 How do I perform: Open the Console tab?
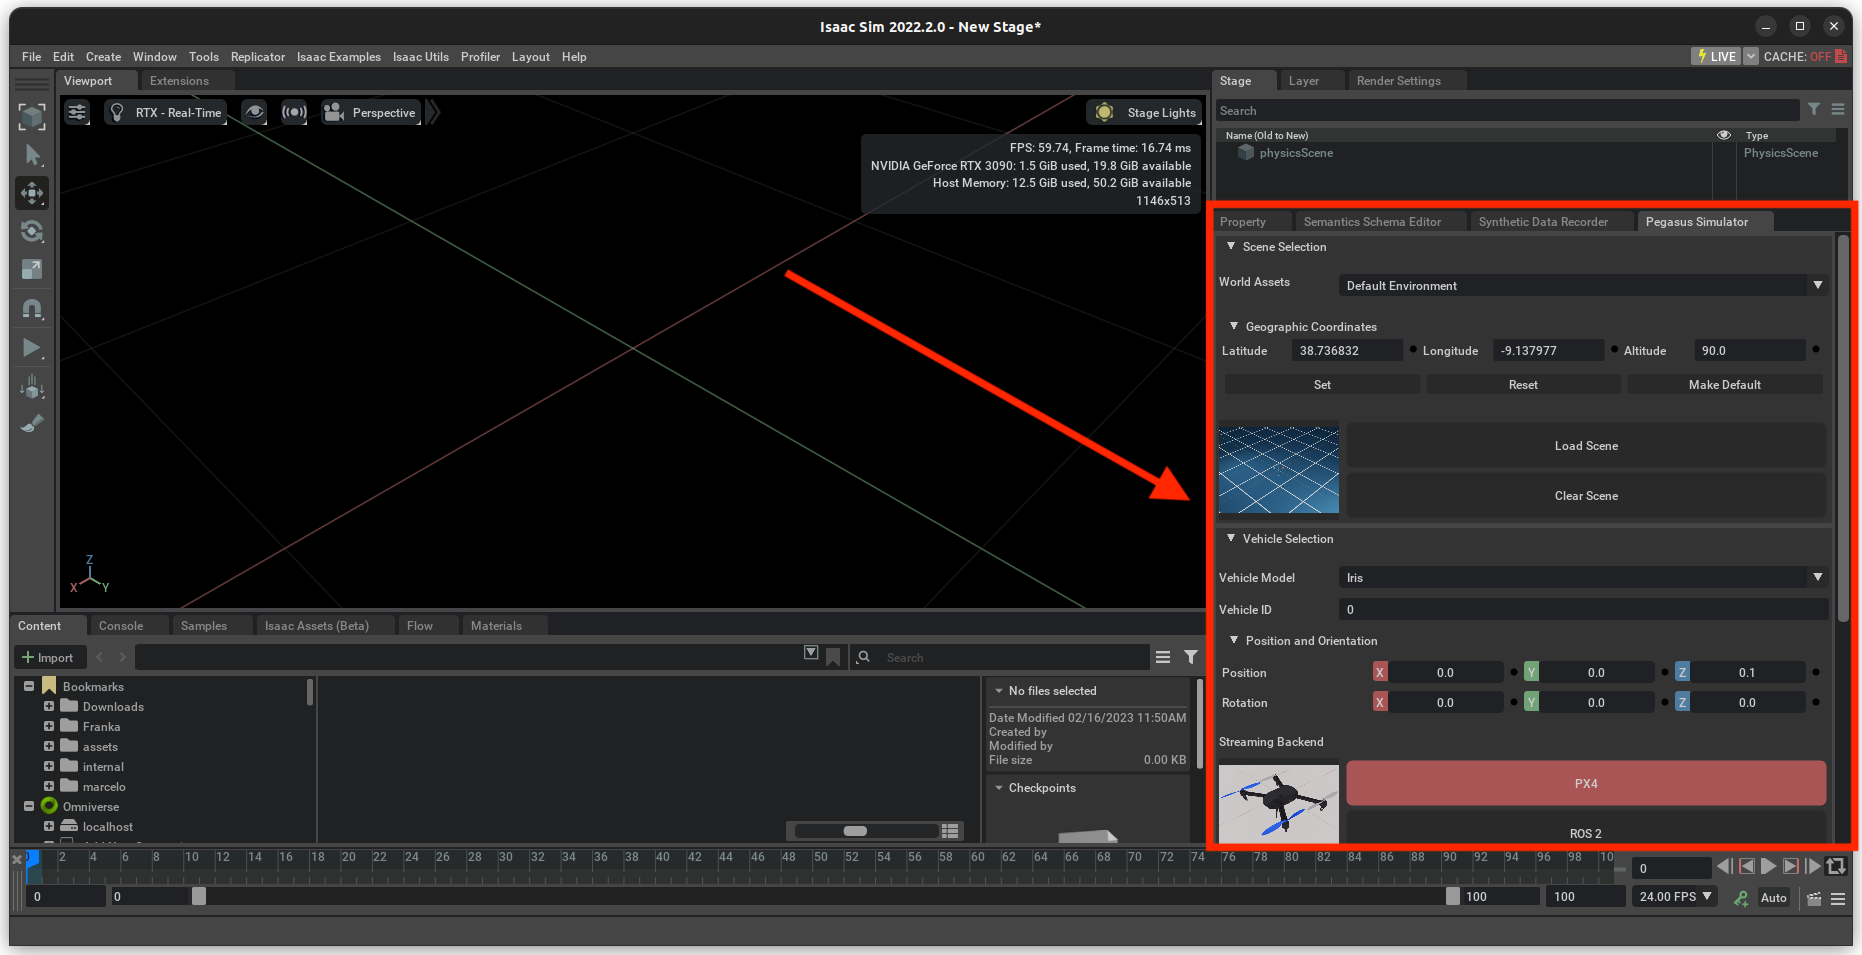121,626
